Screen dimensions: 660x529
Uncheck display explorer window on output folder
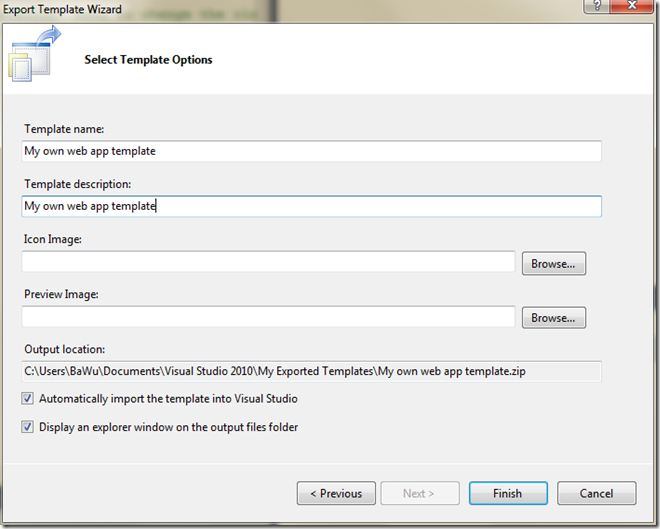pyautogui.click(x=28, y=427)
